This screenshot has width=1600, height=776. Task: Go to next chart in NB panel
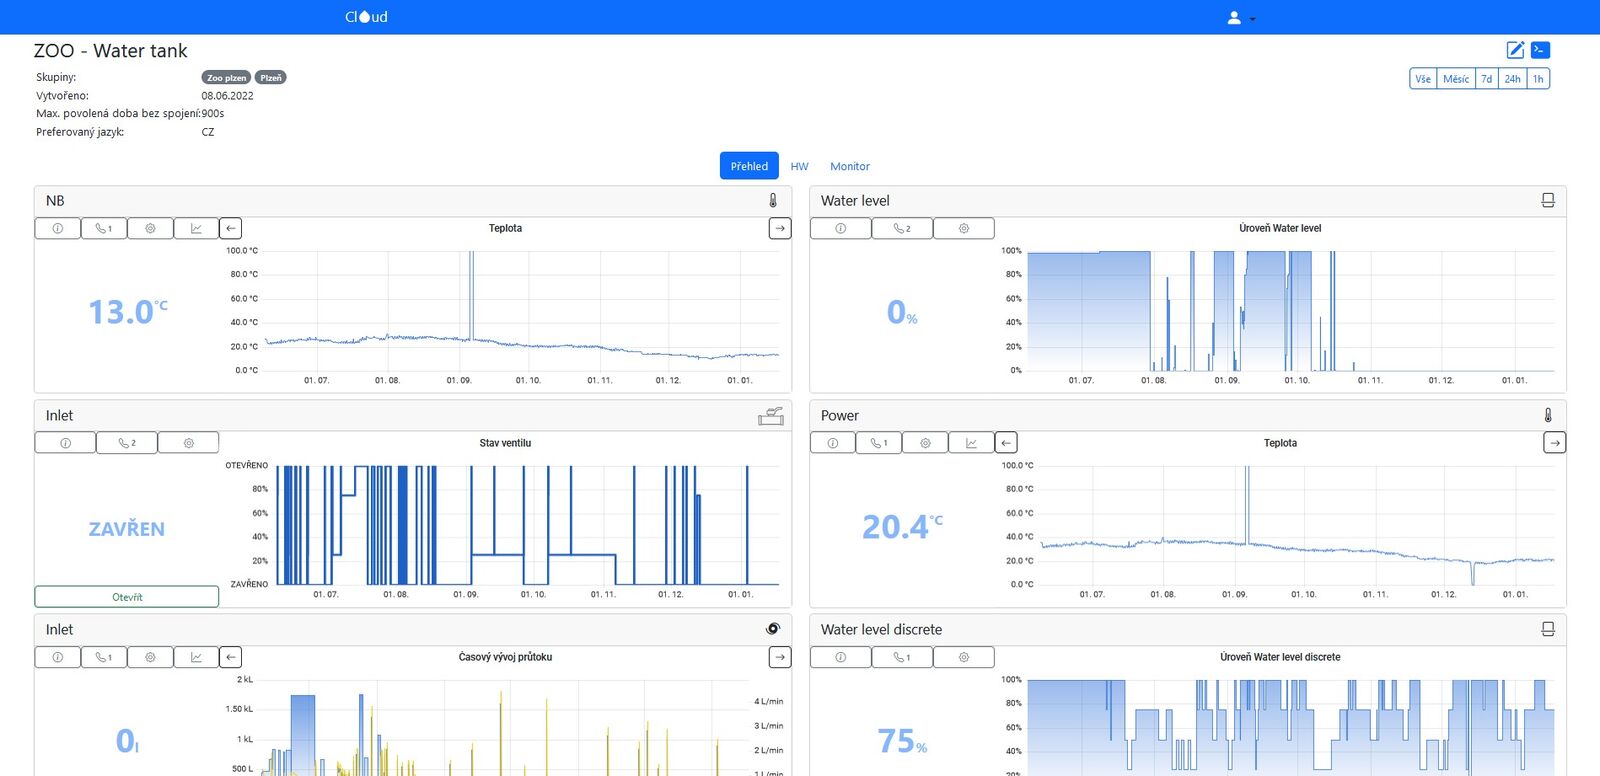780,229
